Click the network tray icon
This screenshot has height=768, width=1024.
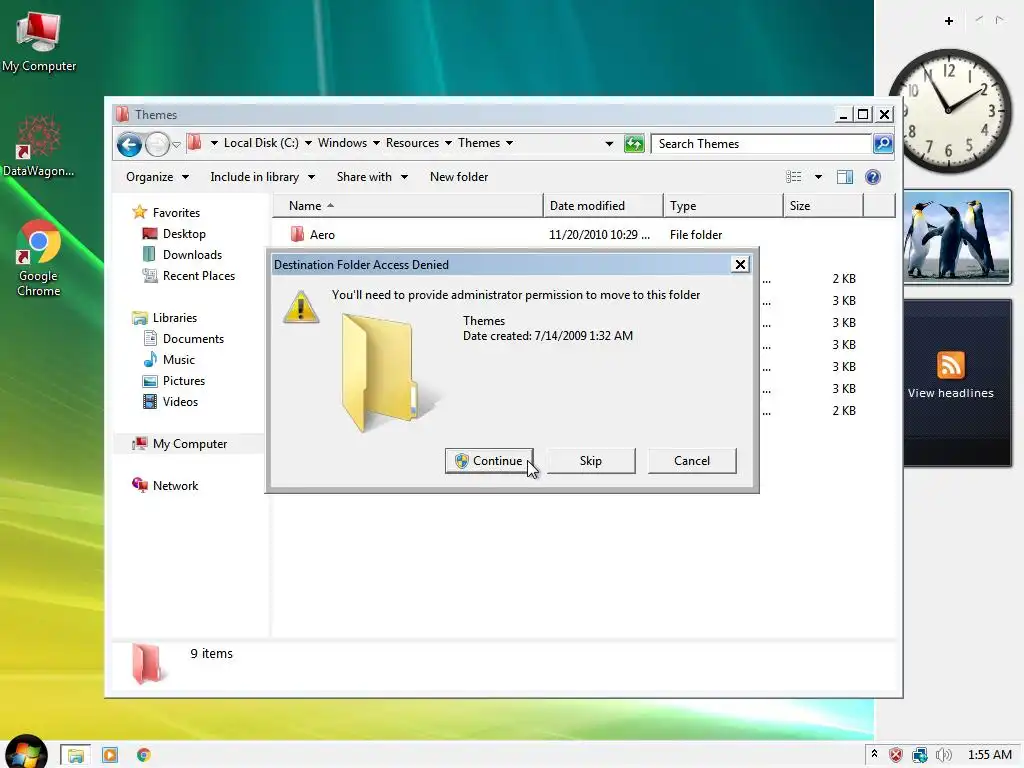pos(920,755)
